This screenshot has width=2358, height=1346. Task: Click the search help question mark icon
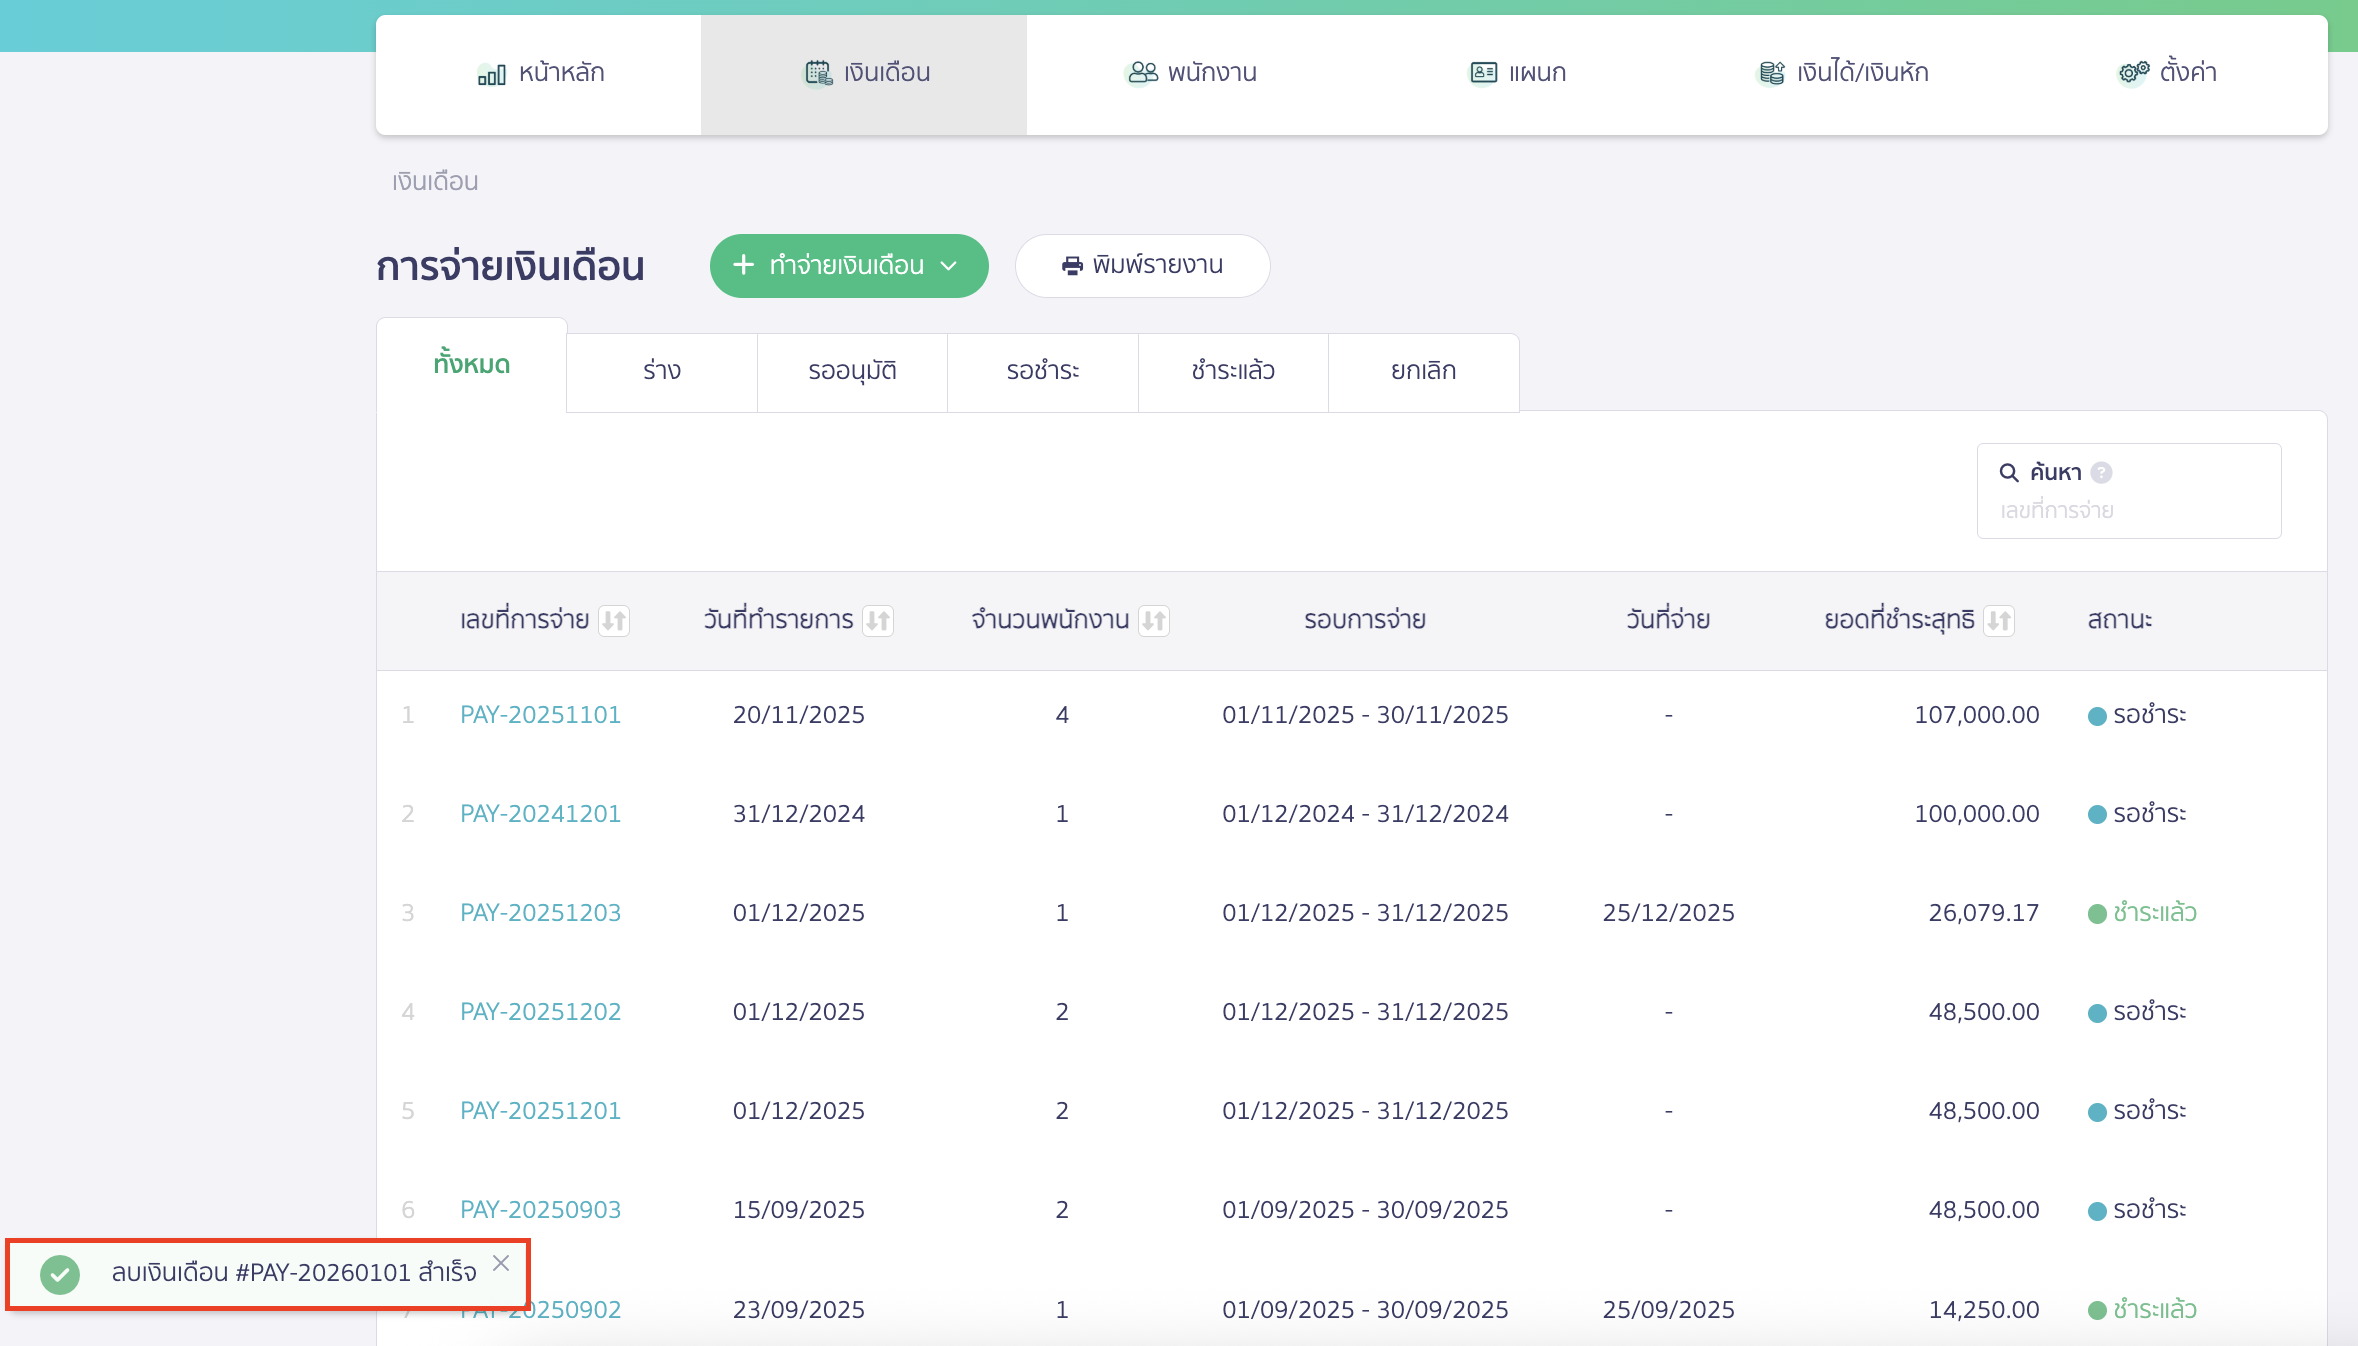click(2102, 472)
